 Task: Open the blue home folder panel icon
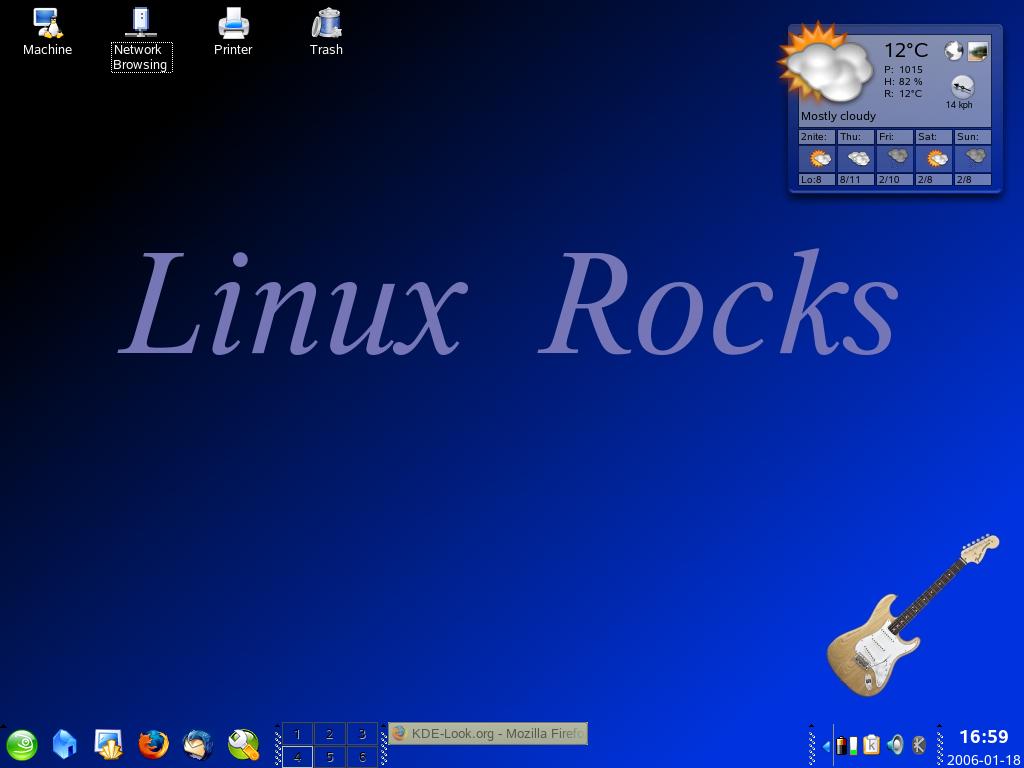pyautogui.click(x=62, y=745)
